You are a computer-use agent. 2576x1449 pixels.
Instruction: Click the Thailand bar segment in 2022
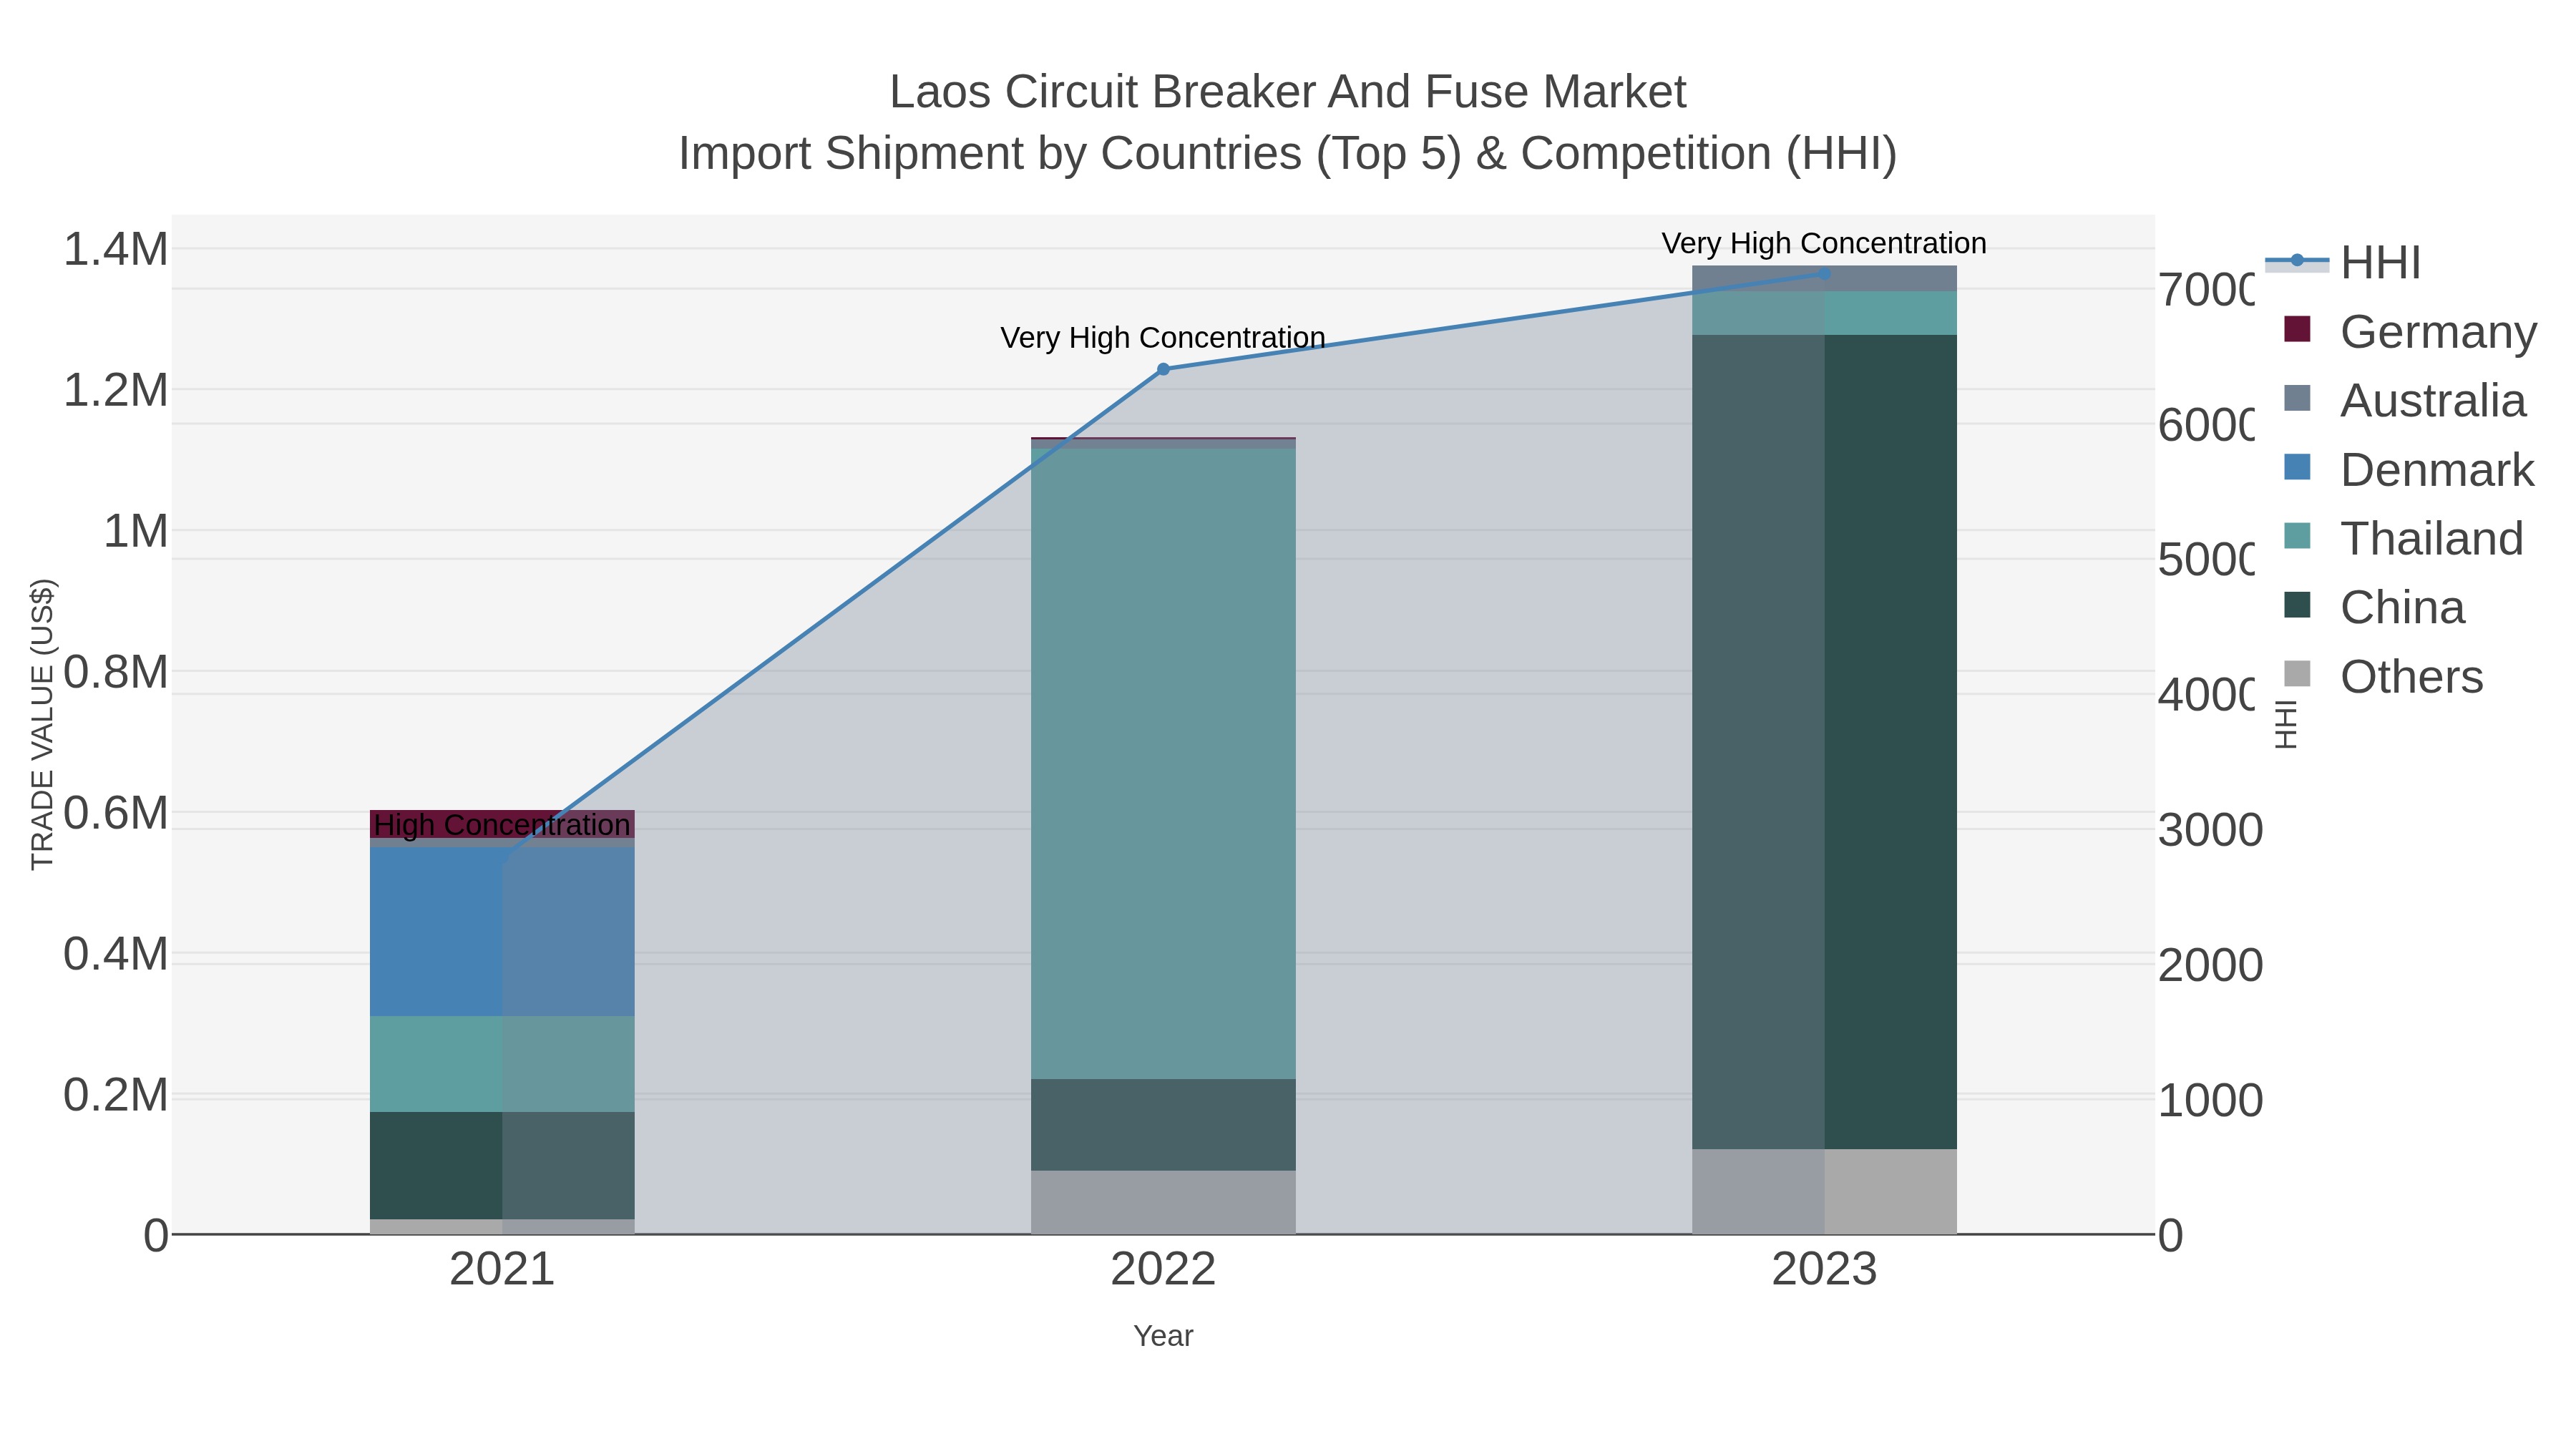[x=1163, y=763]
